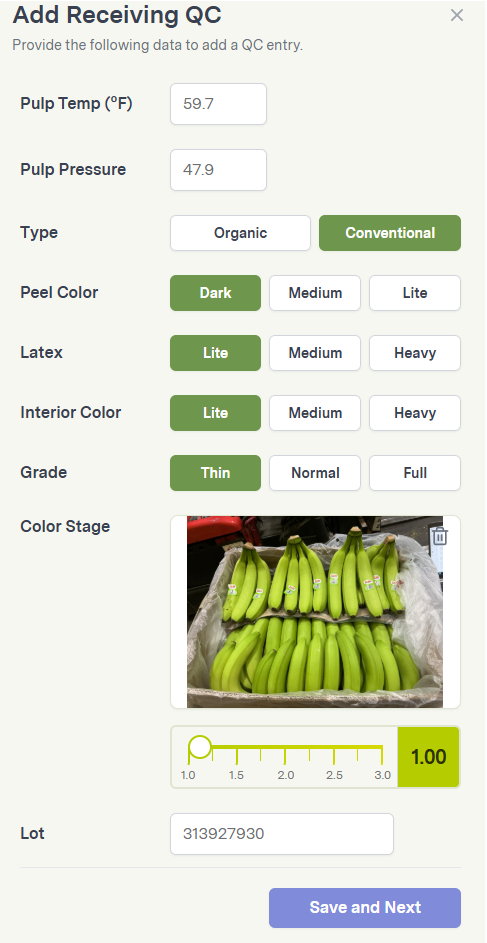Viewport: 487px width, 943px height.
Task: Select Conventional type
Action: pyautogui.click(x=390, y=233)
